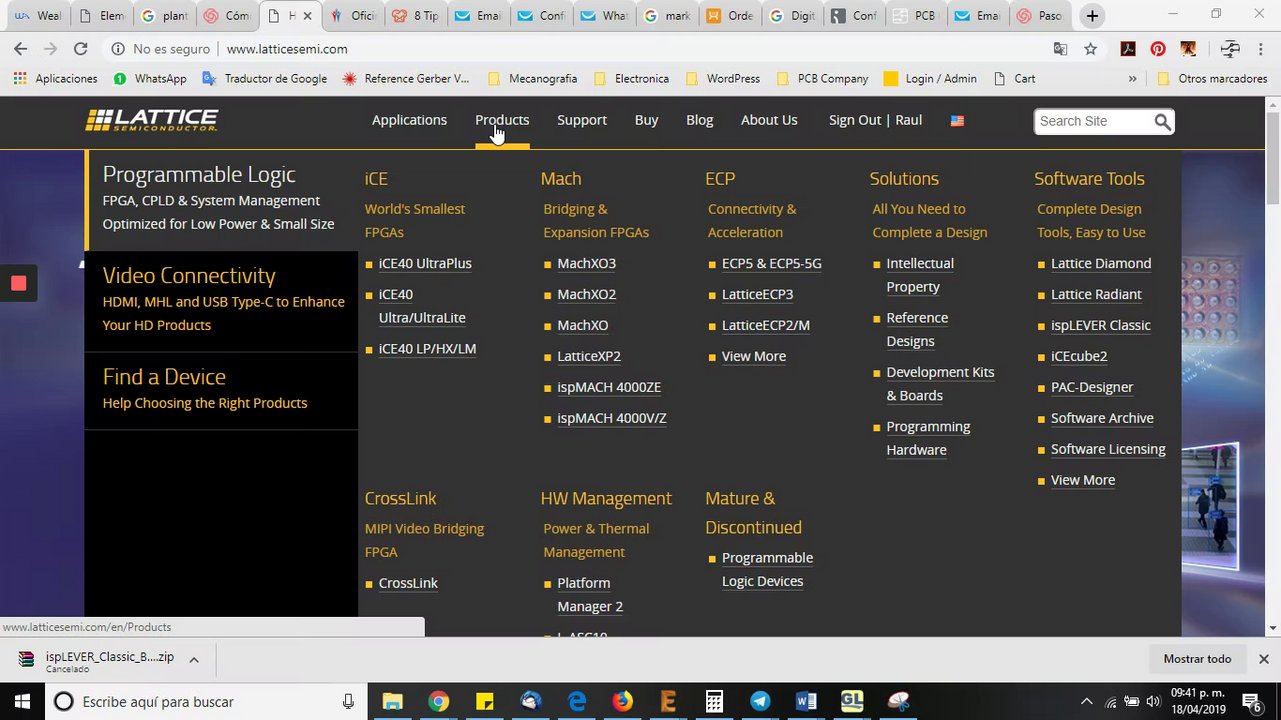Show hidden system tray icons

click(1086, 701)
